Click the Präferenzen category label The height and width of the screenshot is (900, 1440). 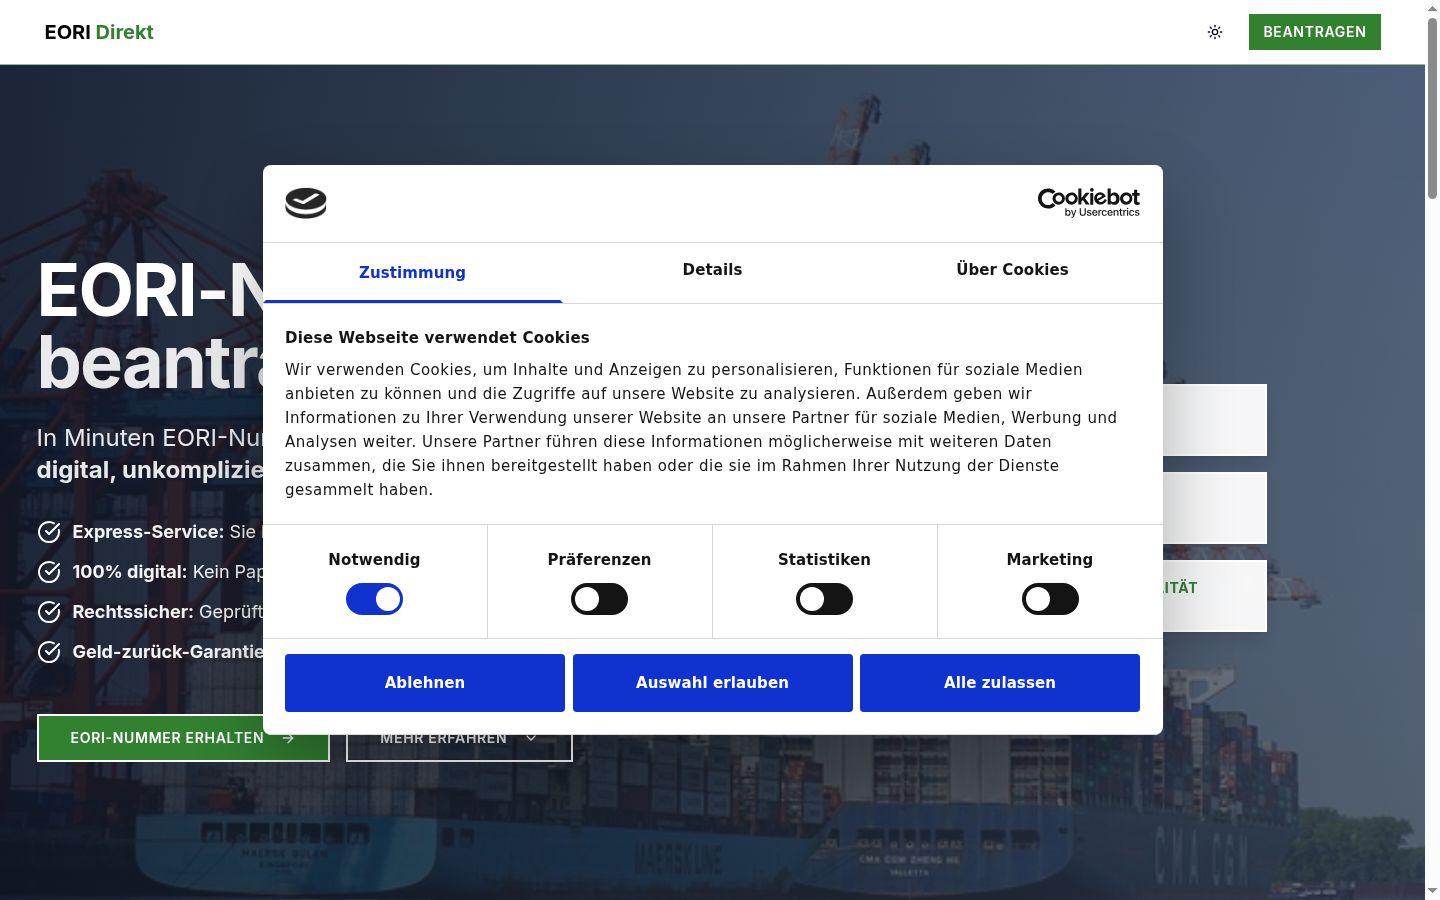[599, 560]
